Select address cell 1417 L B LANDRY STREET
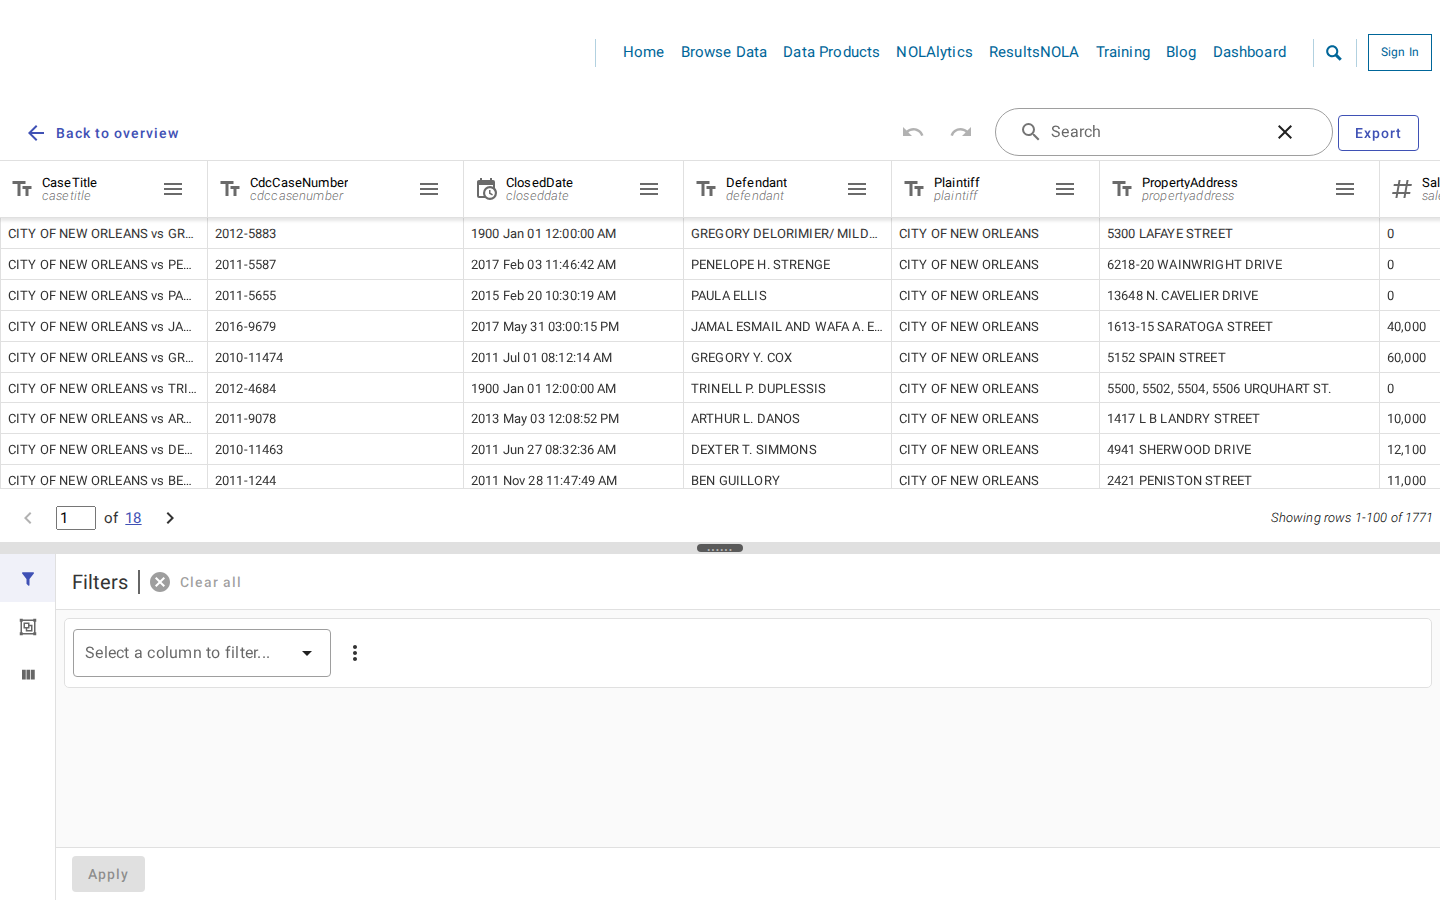Image resolution: width=1440 pixels, height=900 pixels. pyautogui.click(x=1239, y=419)
